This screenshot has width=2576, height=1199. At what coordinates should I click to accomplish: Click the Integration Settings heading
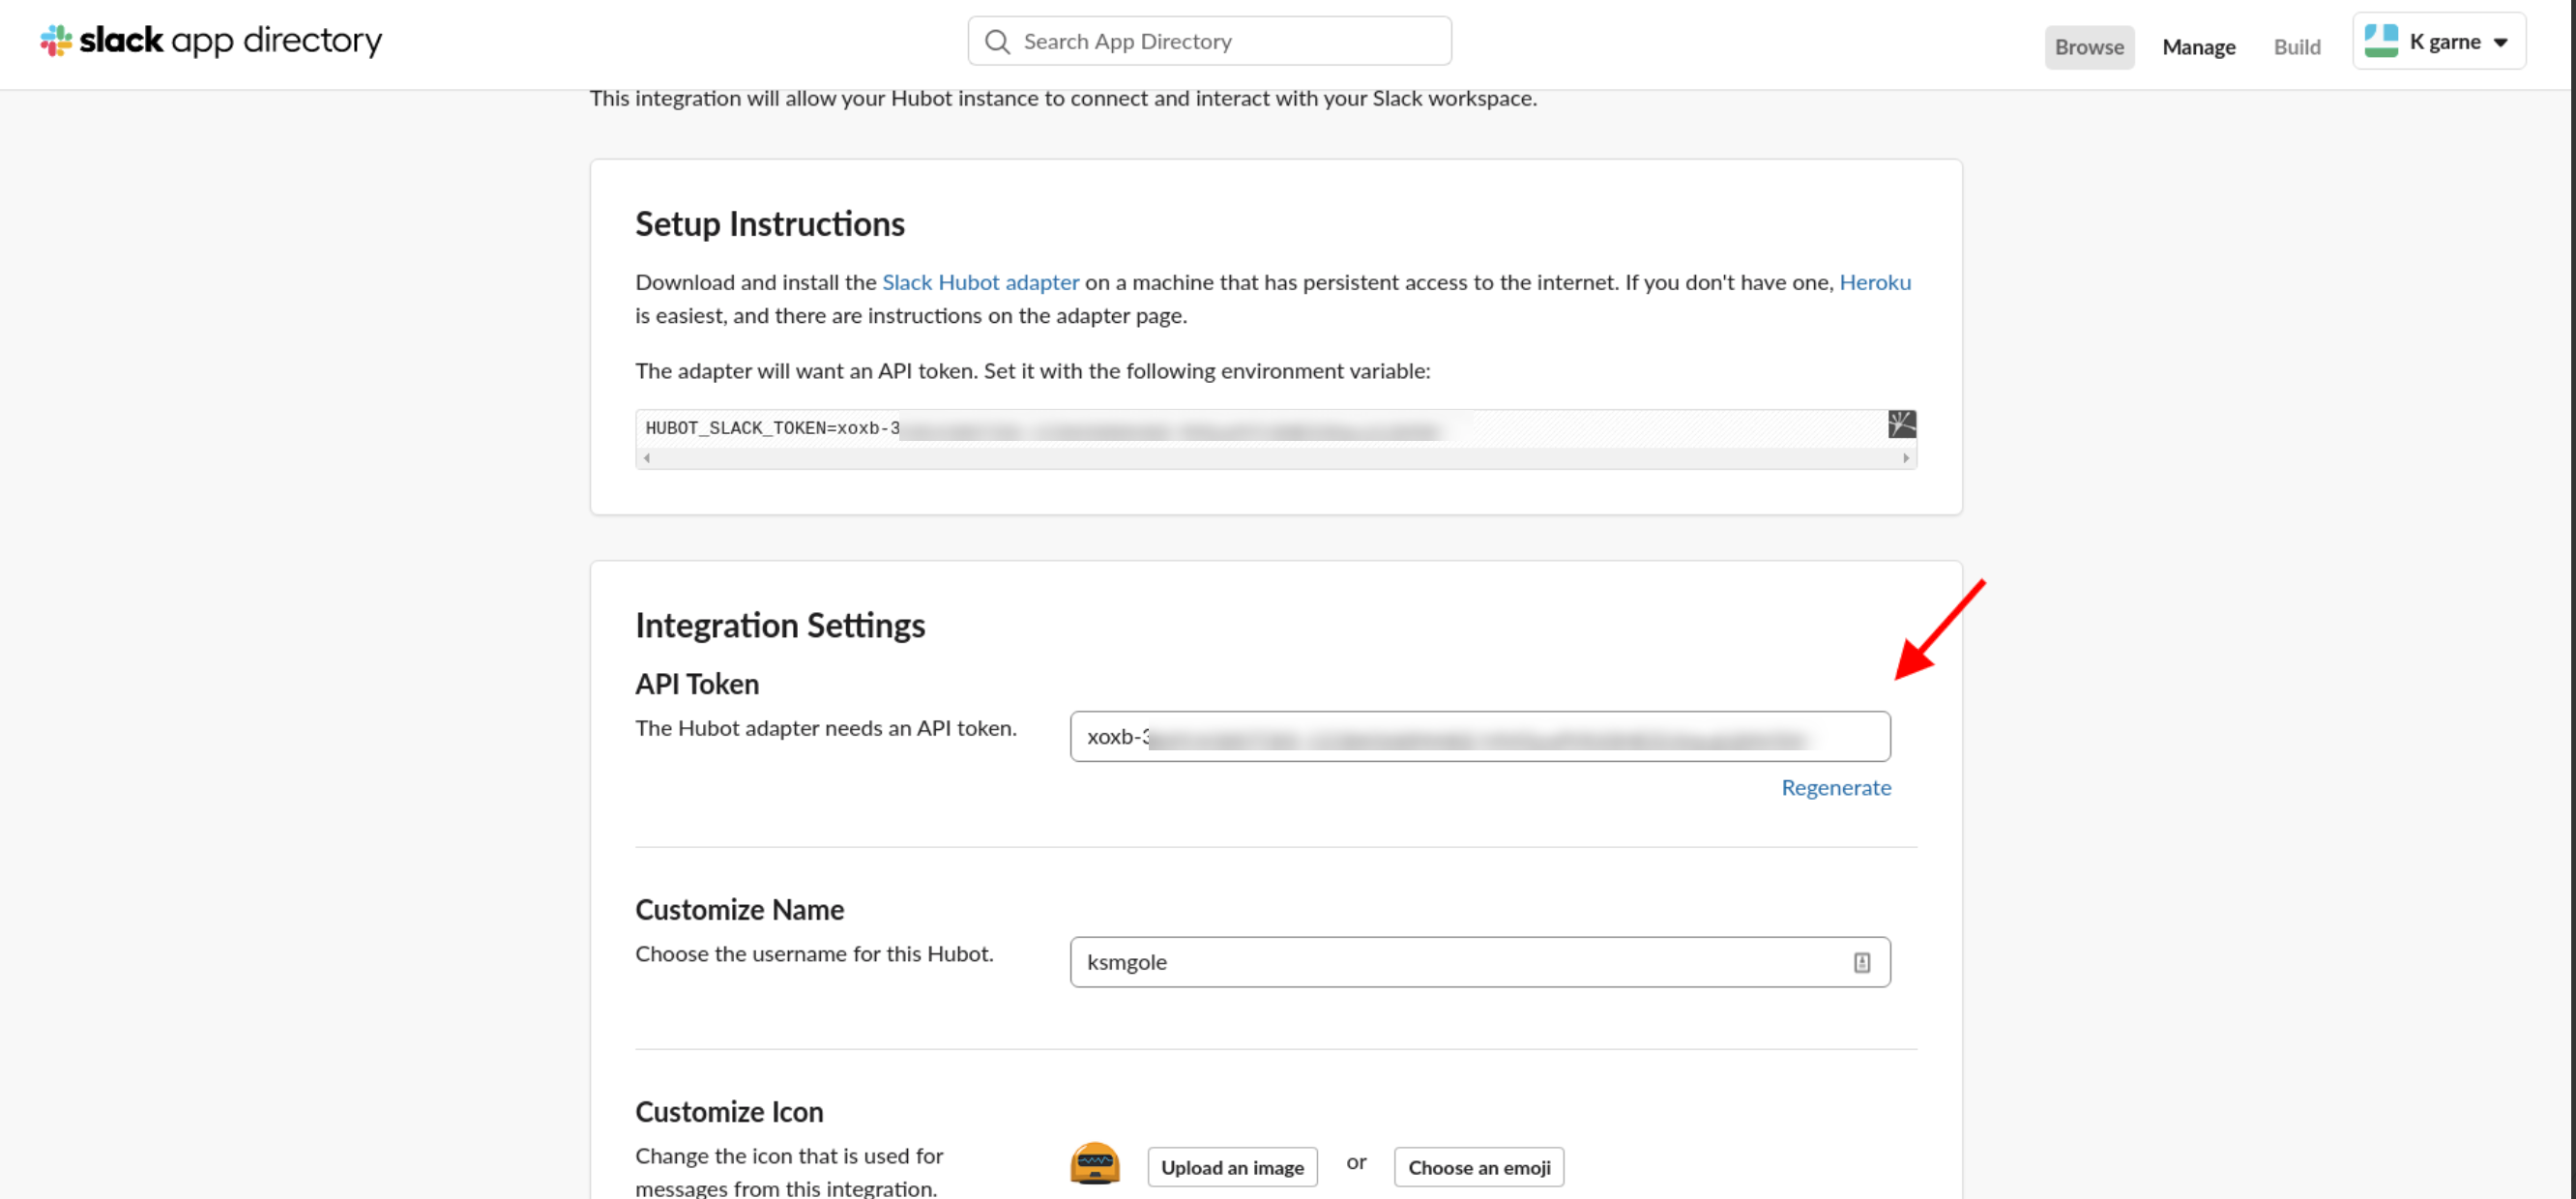click(x=779, y=625)
